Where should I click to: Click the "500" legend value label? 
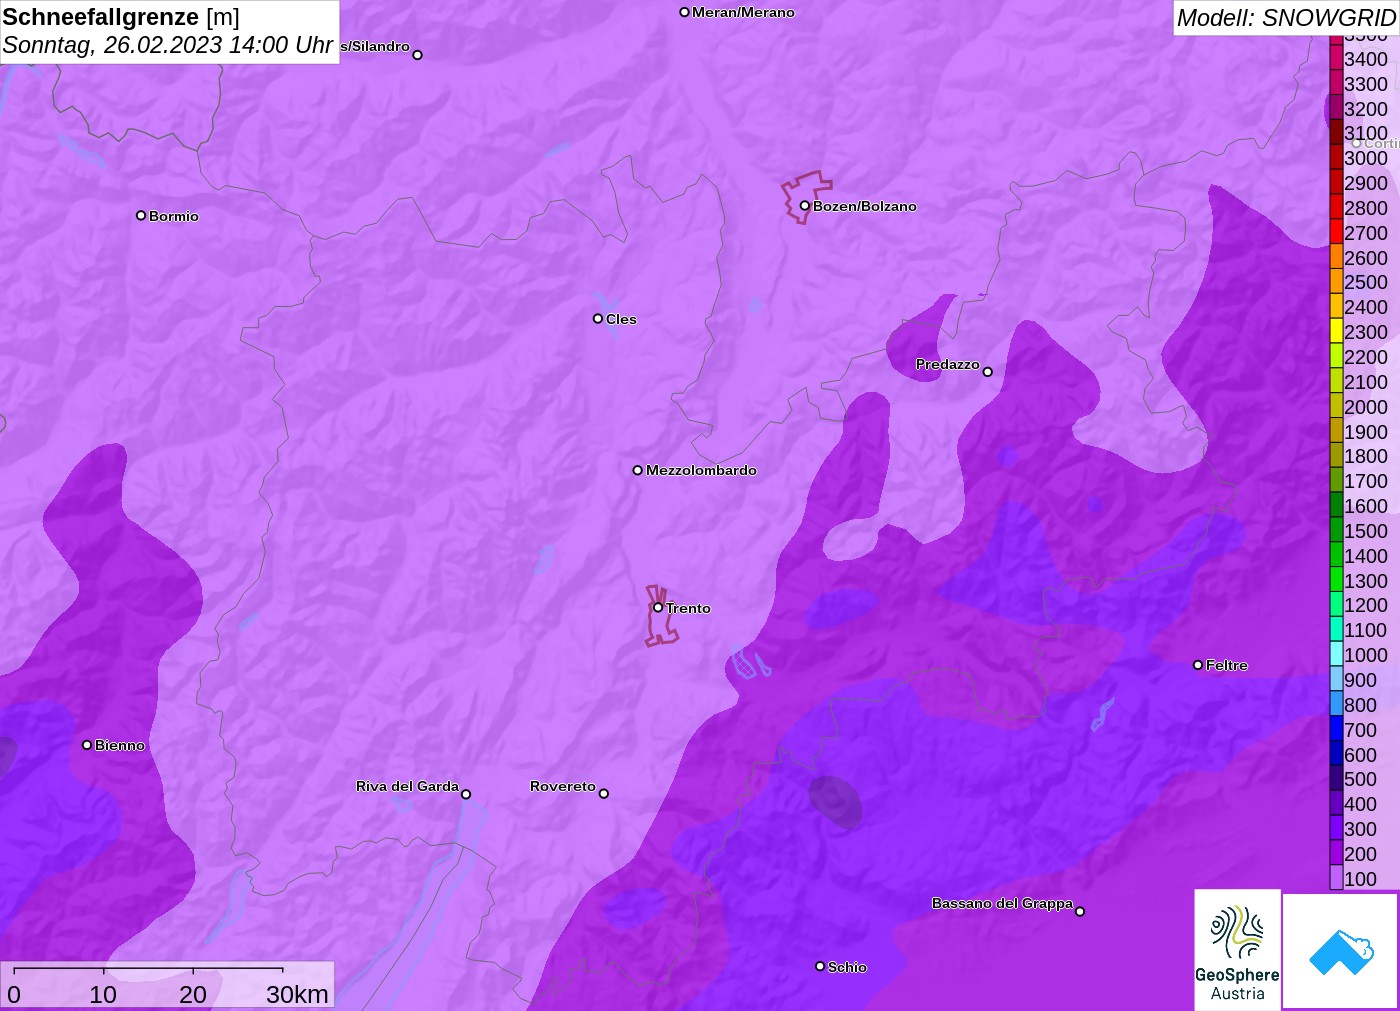1361,779
